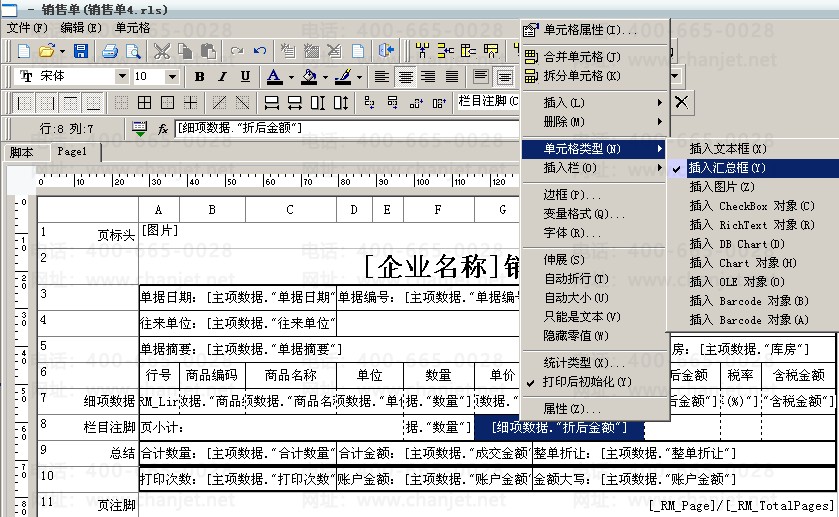Image resolution: width=839 pixels, height=517 pixels.
Task: Click the Undo arrow icon
Action: [260, 50]
